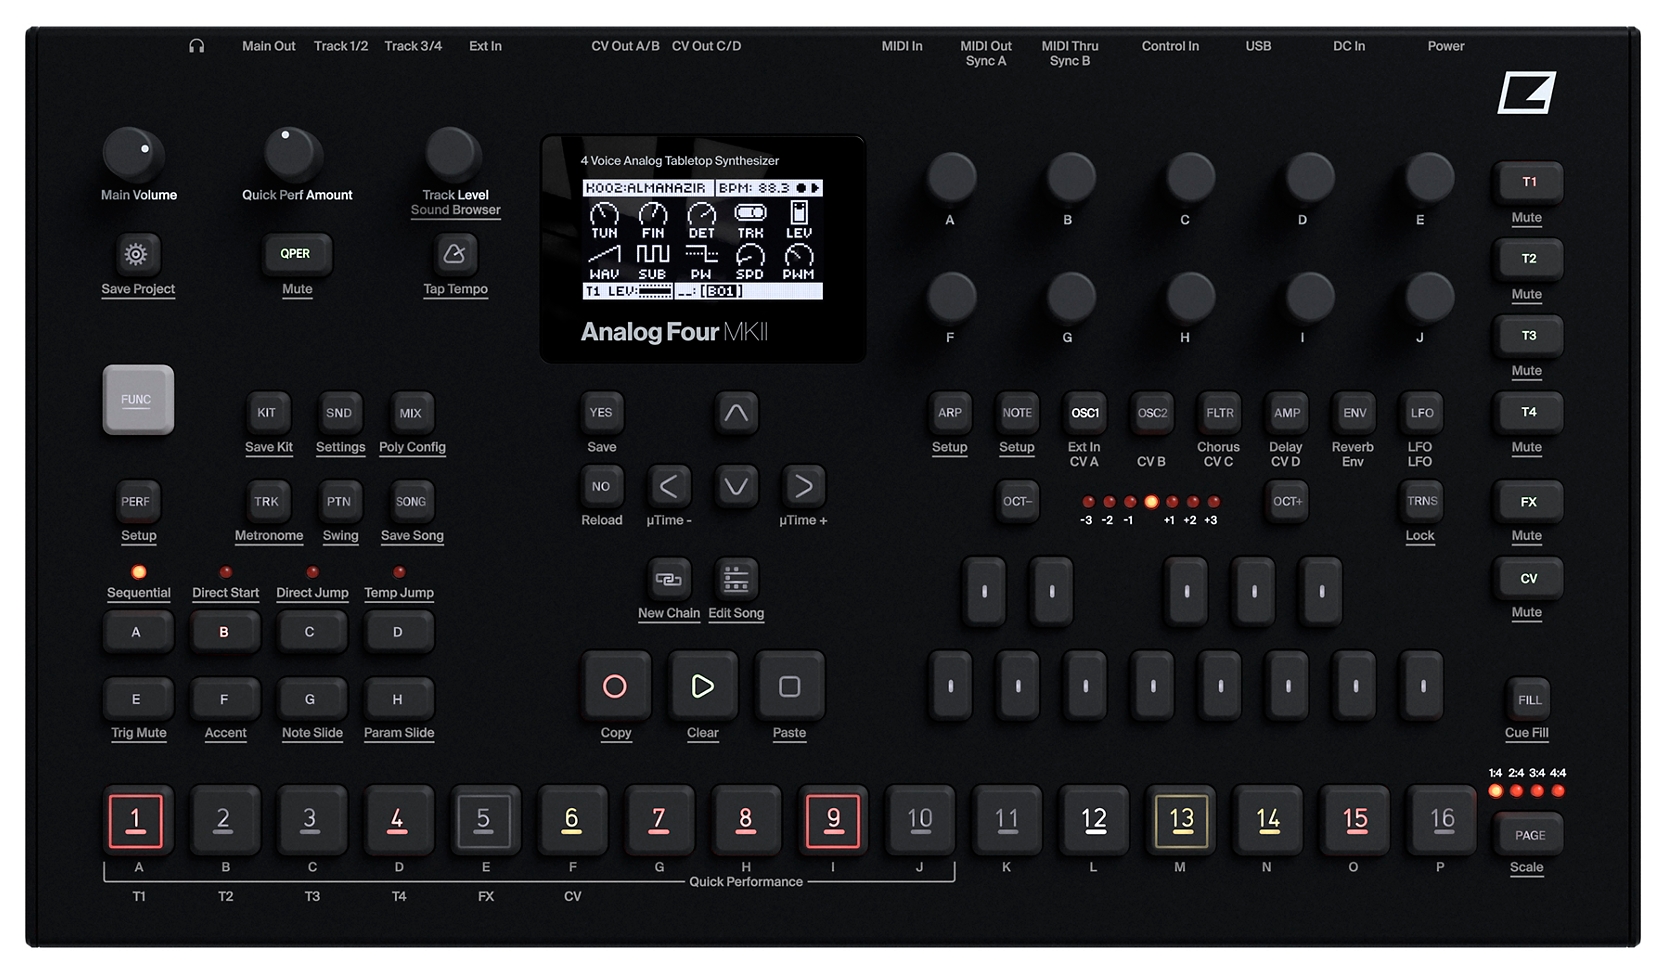Select TRK parameter on display
The image size is (1670, 964).
(750, 220)
